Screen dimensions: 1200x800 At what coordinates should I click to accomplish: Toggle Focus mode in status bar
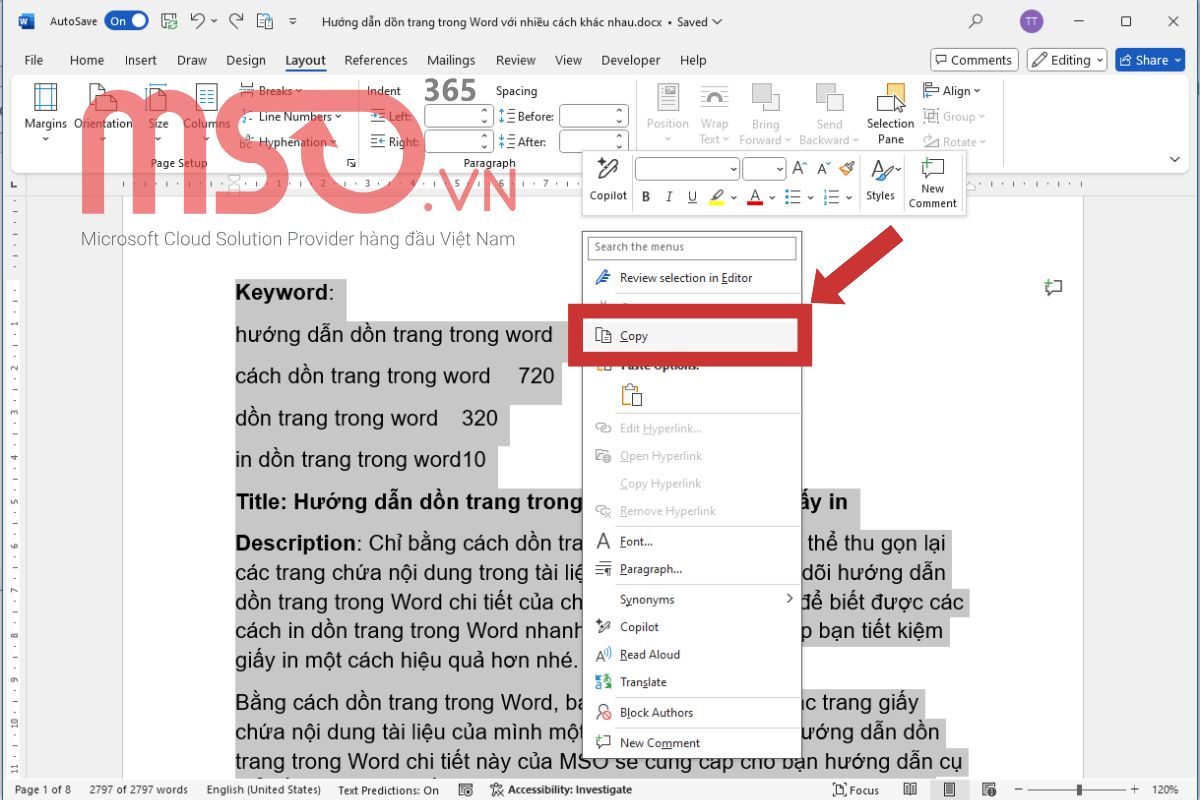click(x=856, y=790)
